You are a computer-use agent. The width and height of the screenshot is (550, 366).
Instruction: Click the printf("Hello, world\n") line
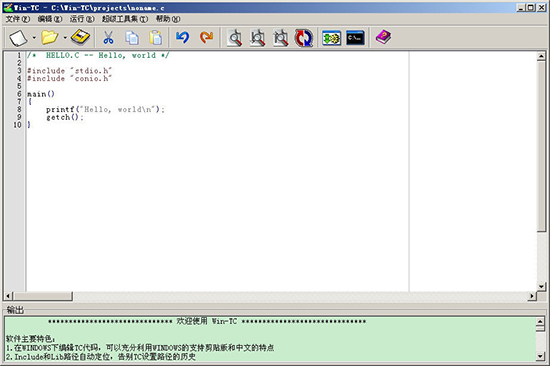tap(105, 109)
